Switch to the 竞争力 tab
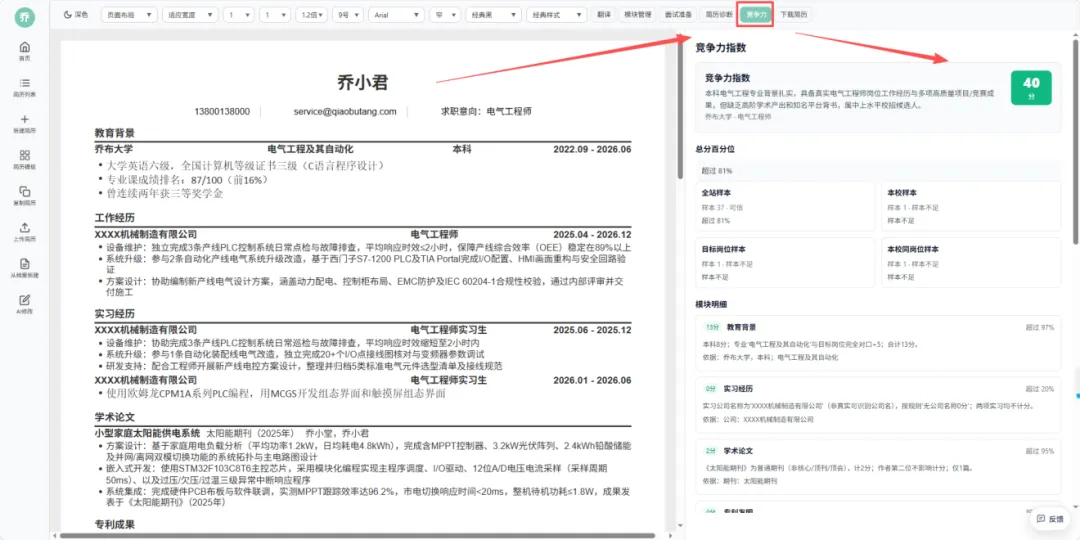This screenshot has width=1080, height=540. click(756, 14)
